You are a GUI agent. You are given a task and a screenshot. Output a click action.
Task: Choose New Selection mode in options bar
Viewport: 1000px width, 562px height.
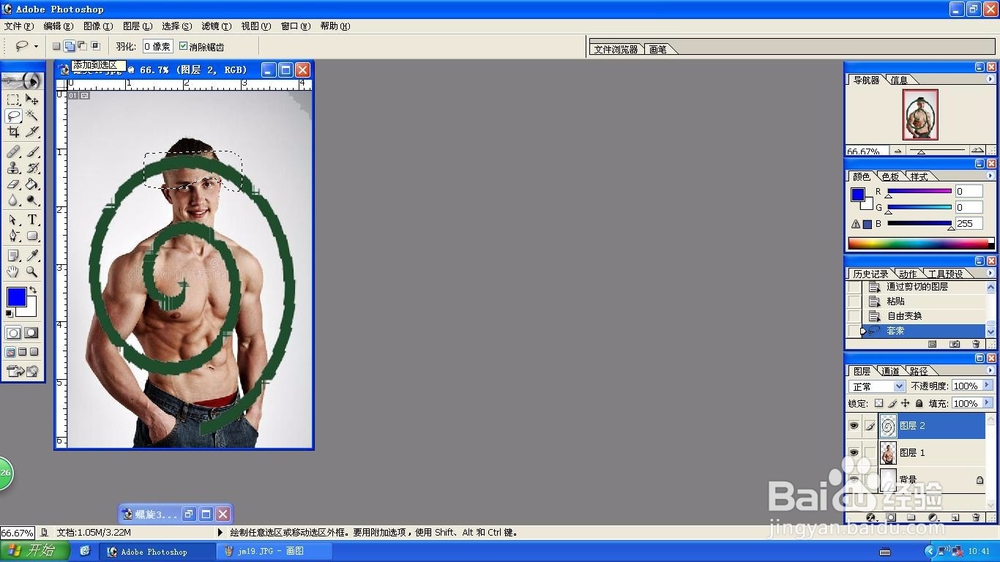pos(56,46)
